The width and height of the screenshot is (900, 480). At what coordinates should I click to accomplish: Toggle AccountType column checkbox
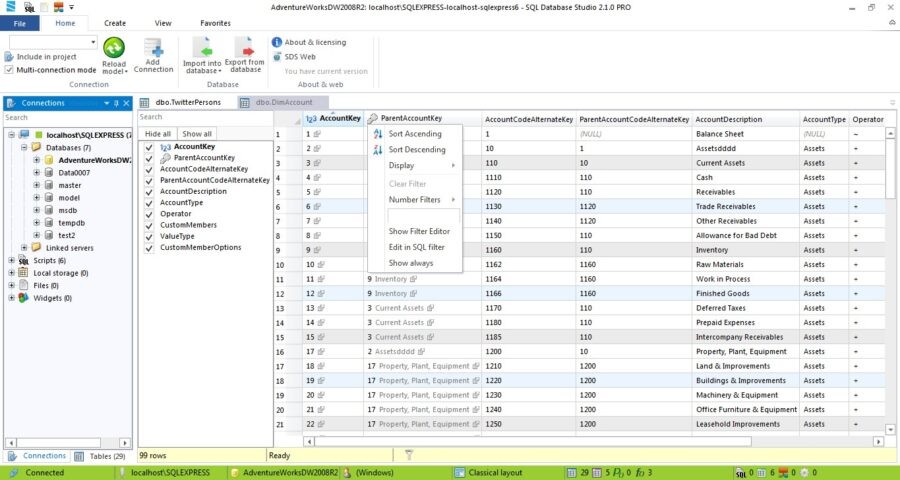tap(149, 203)
